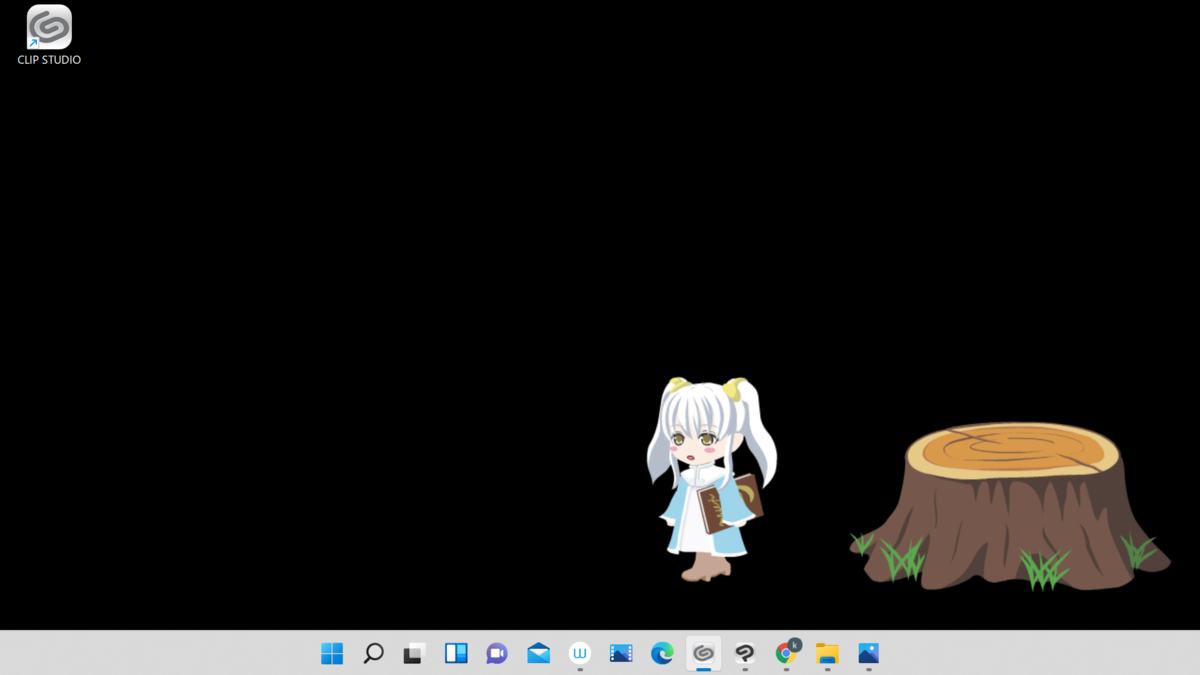Viewport: 1200px width, 675px height.
Task: Click the notification badge on the Chrome icon
Action: click(795, 644)
